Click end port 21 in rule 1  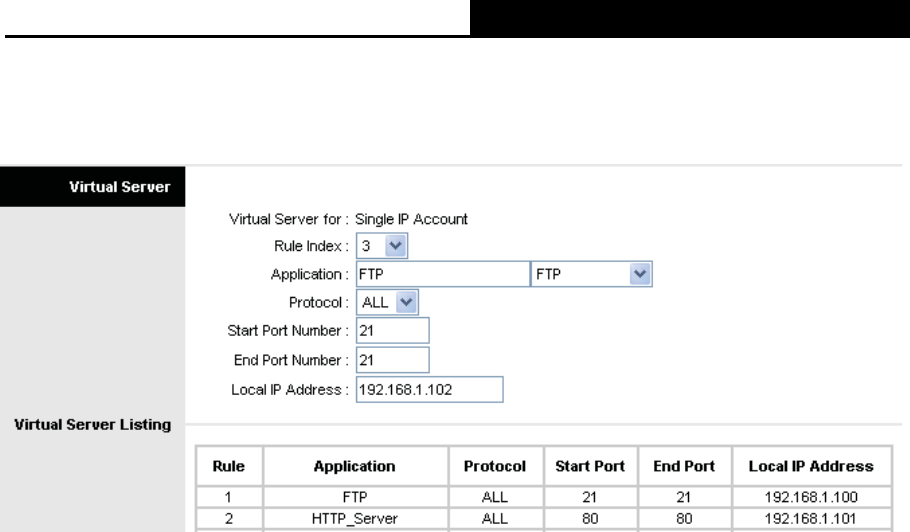tap(684, 497)
